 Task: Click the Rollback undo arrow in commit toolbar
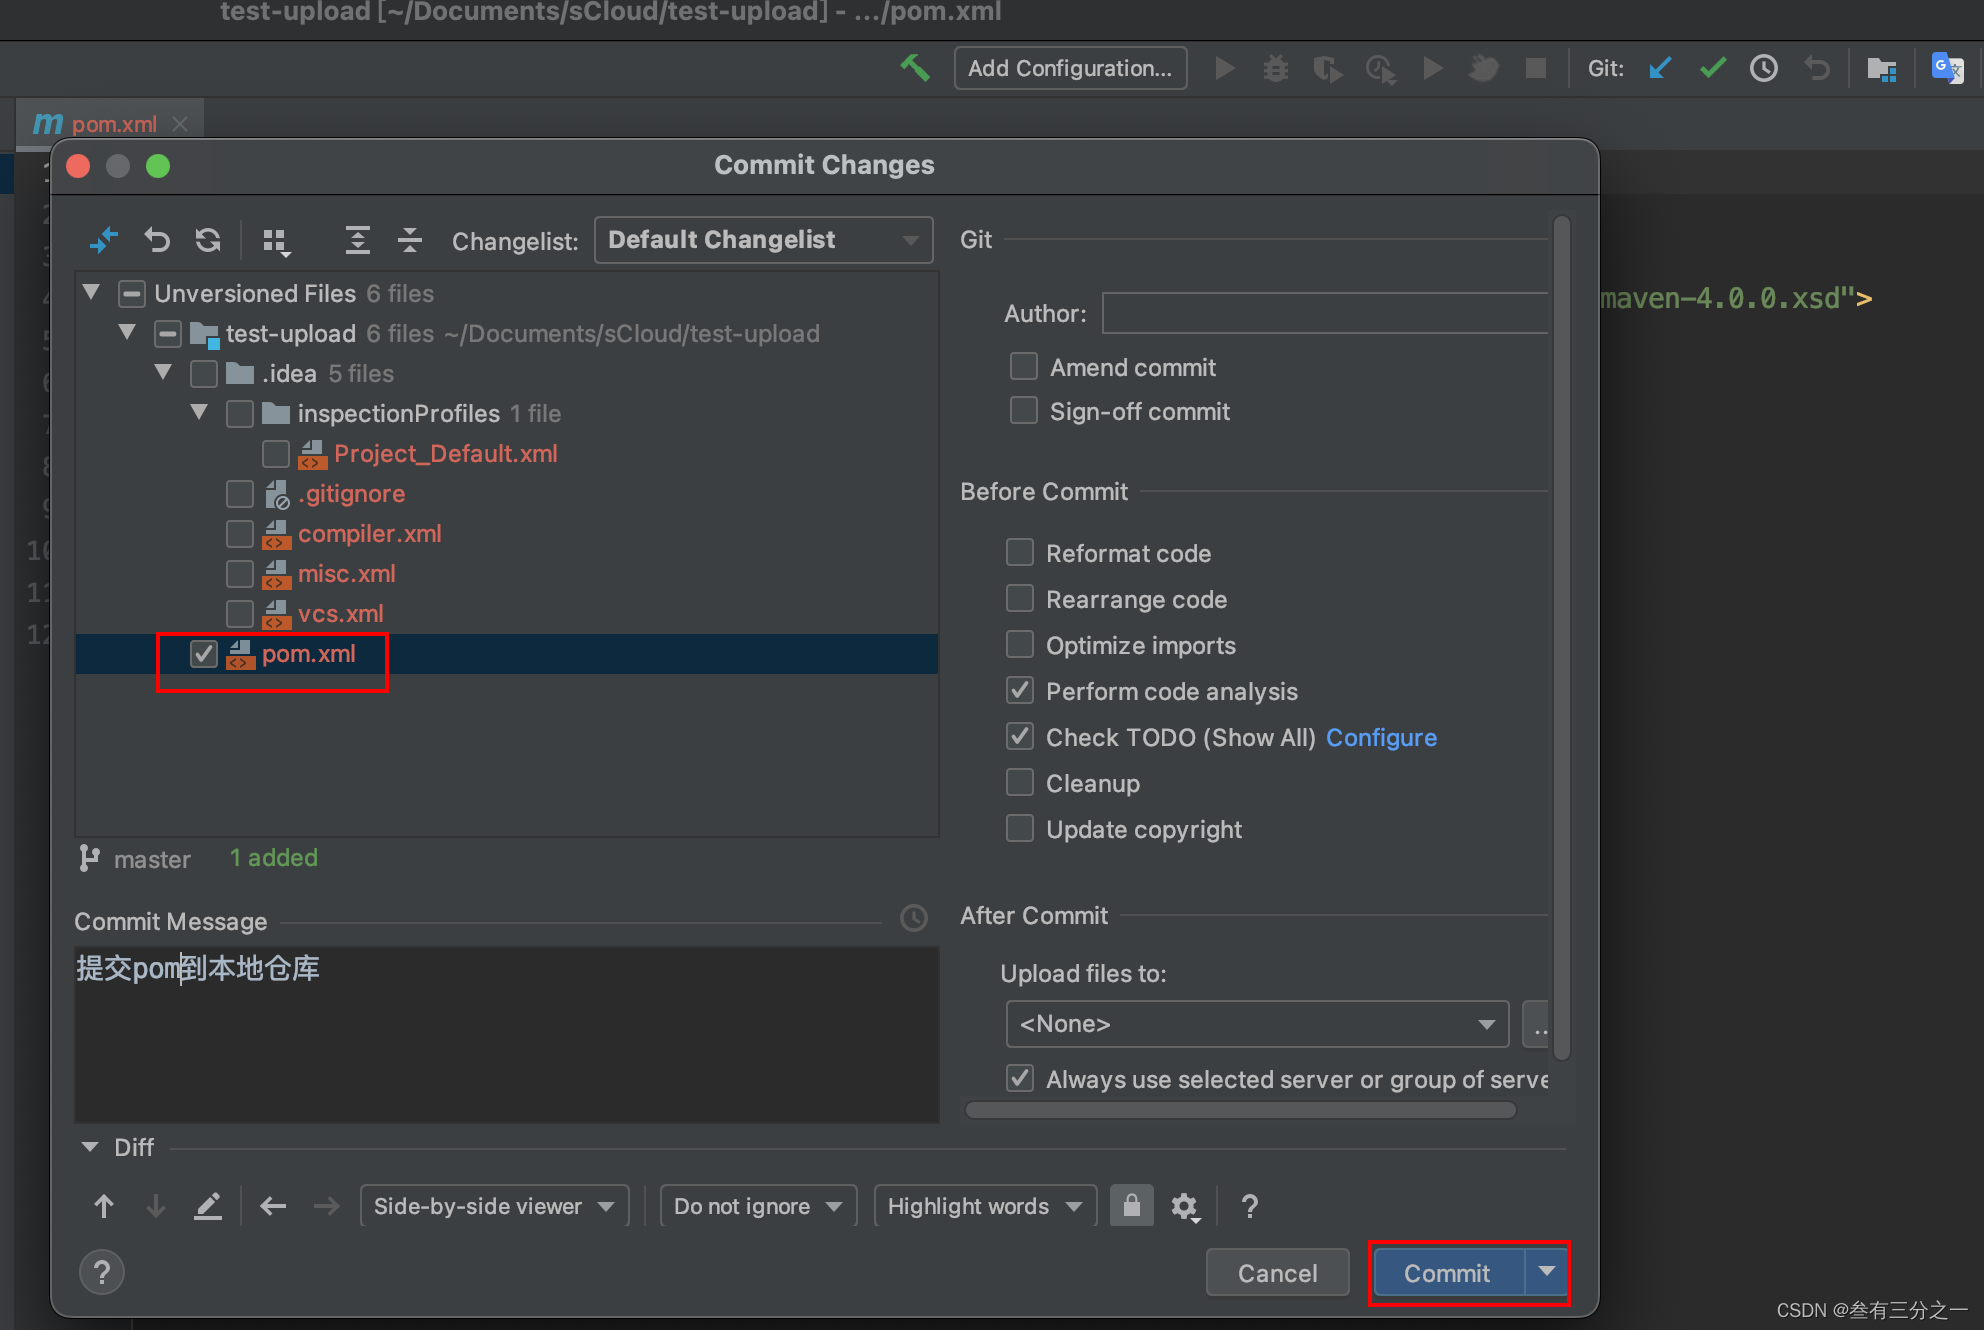(x=157, y=240)
